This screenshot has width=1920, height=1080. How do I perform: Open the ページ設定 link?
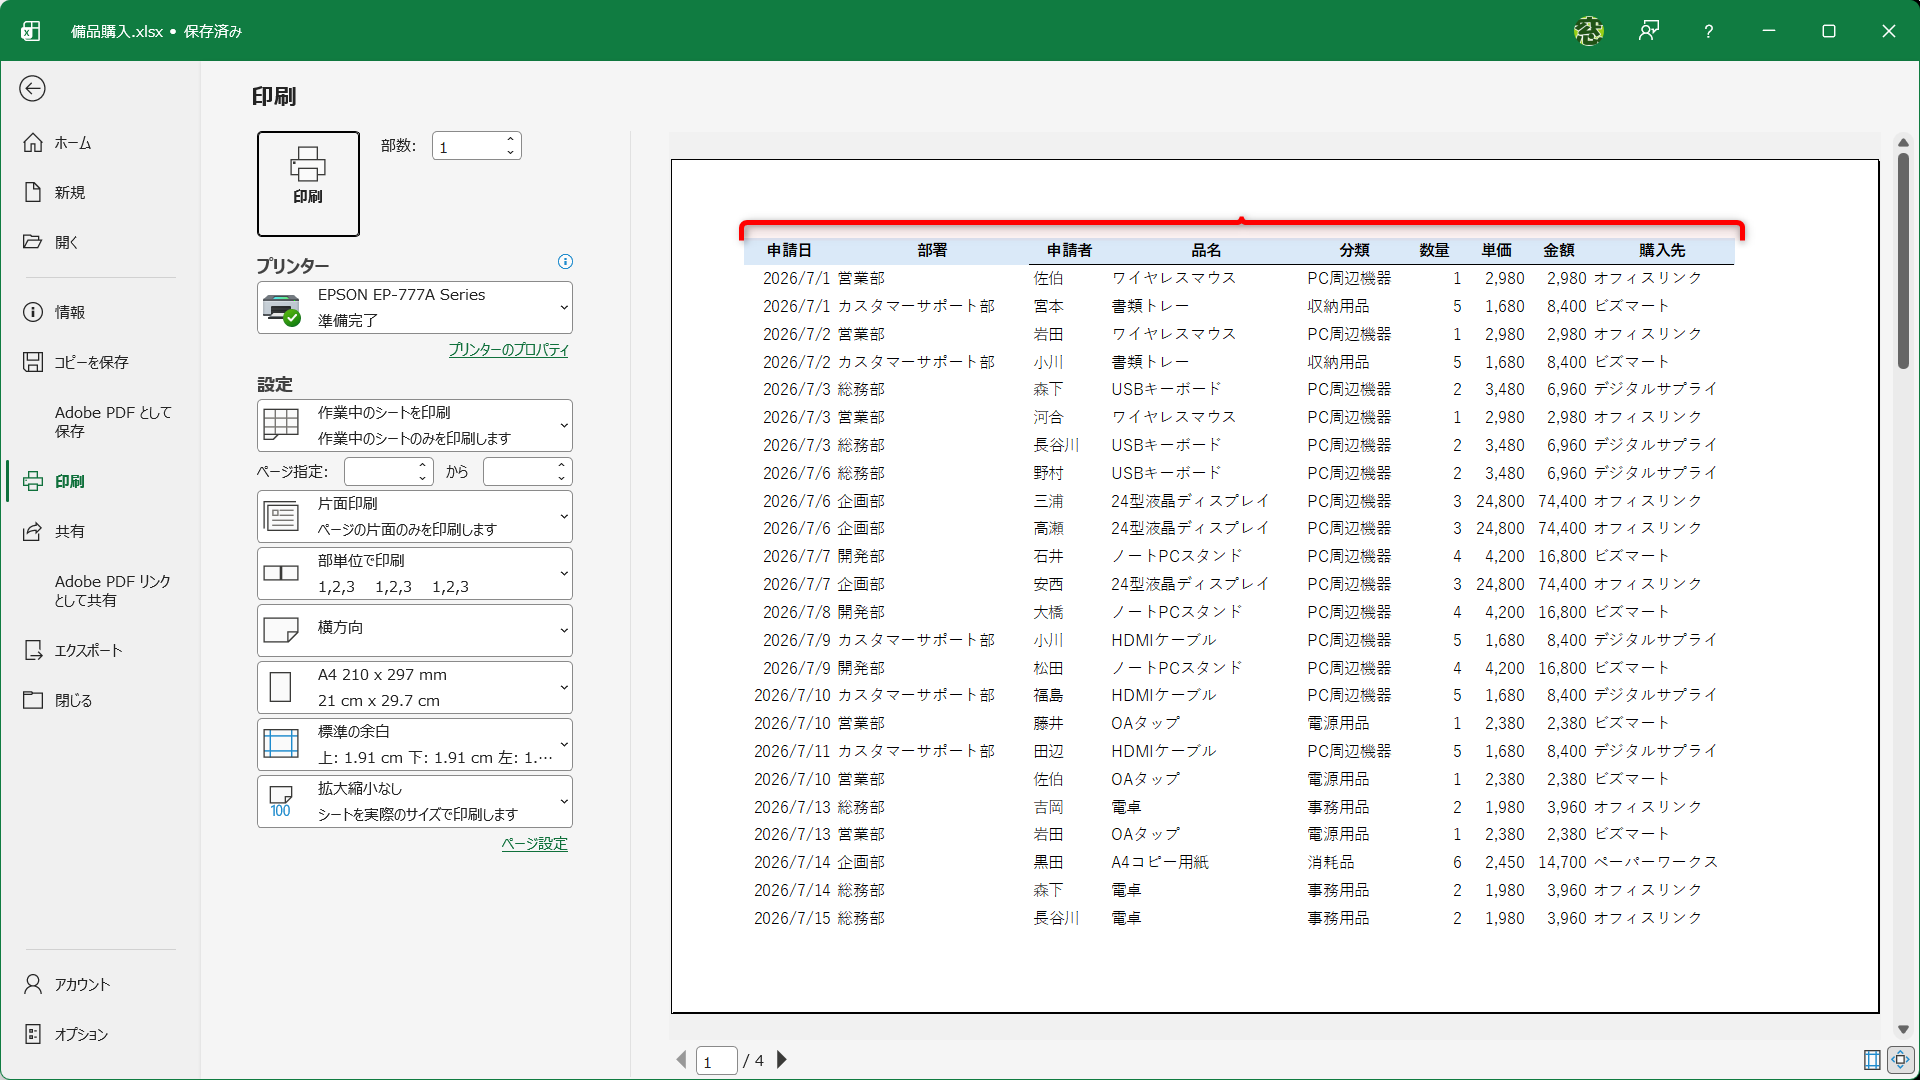[534, 844]
